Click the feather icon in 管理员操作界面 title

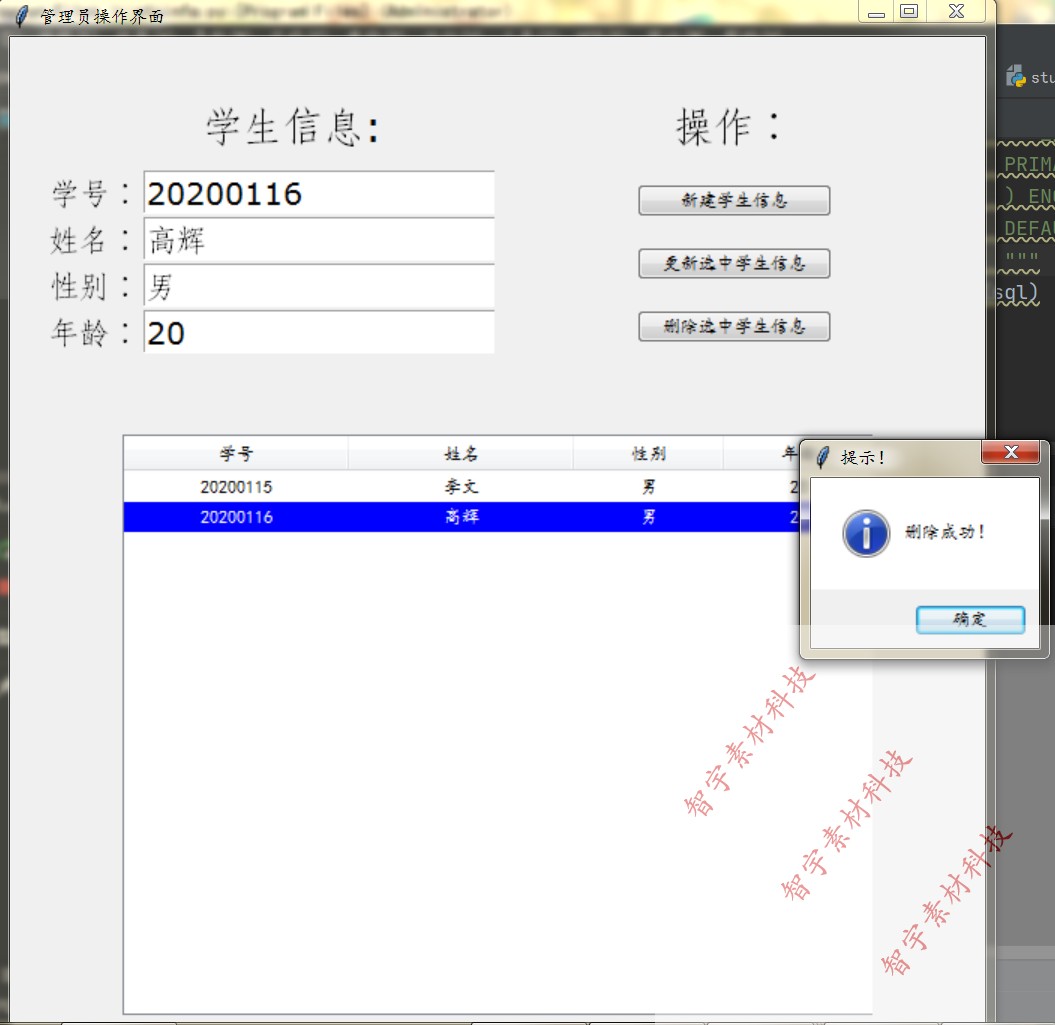click(22, 16)
